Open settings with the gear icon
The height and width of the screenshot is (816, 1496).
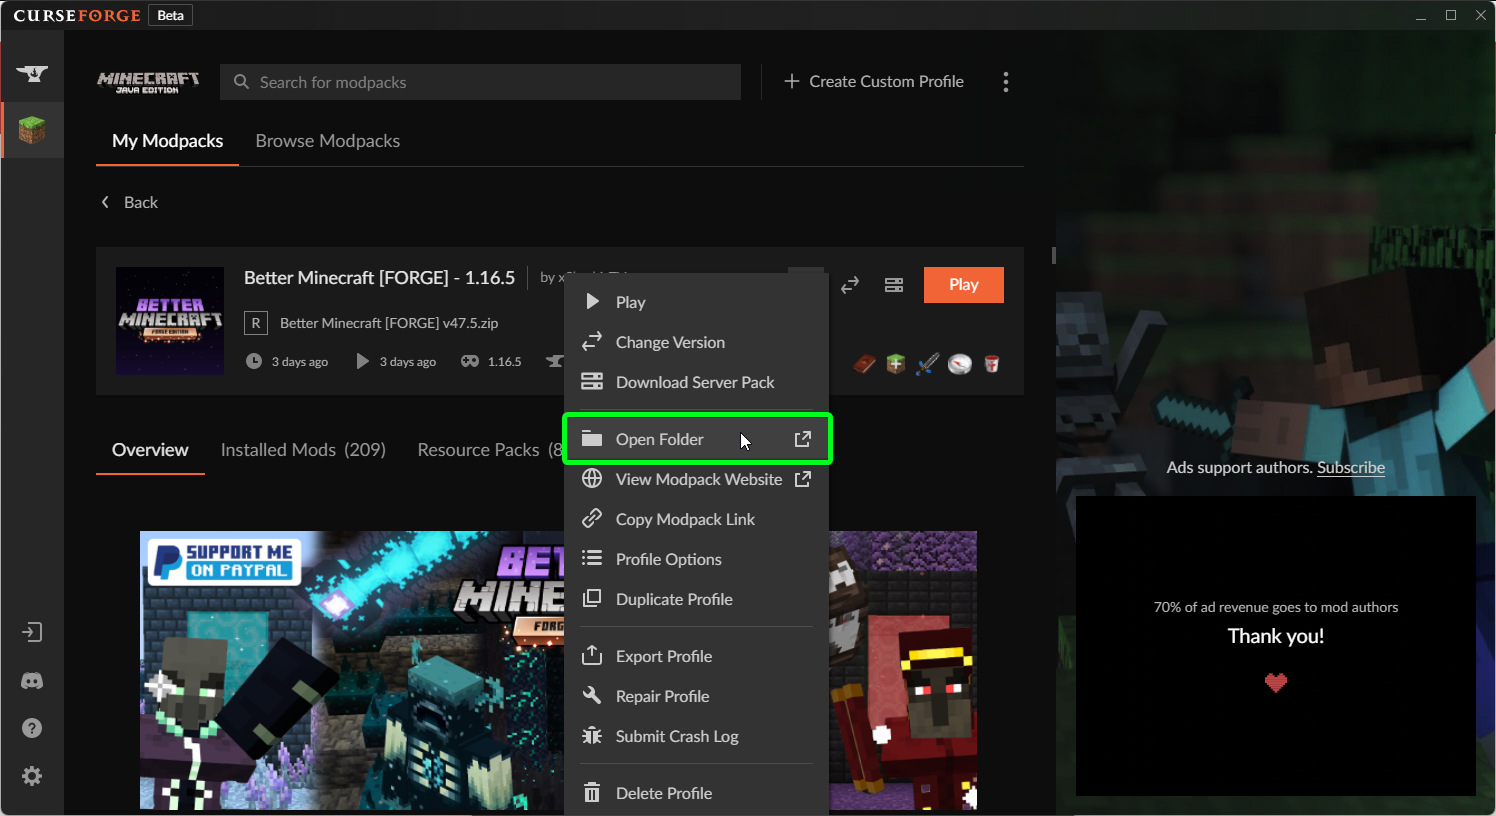pyautogui.click(x=32, y=776)
